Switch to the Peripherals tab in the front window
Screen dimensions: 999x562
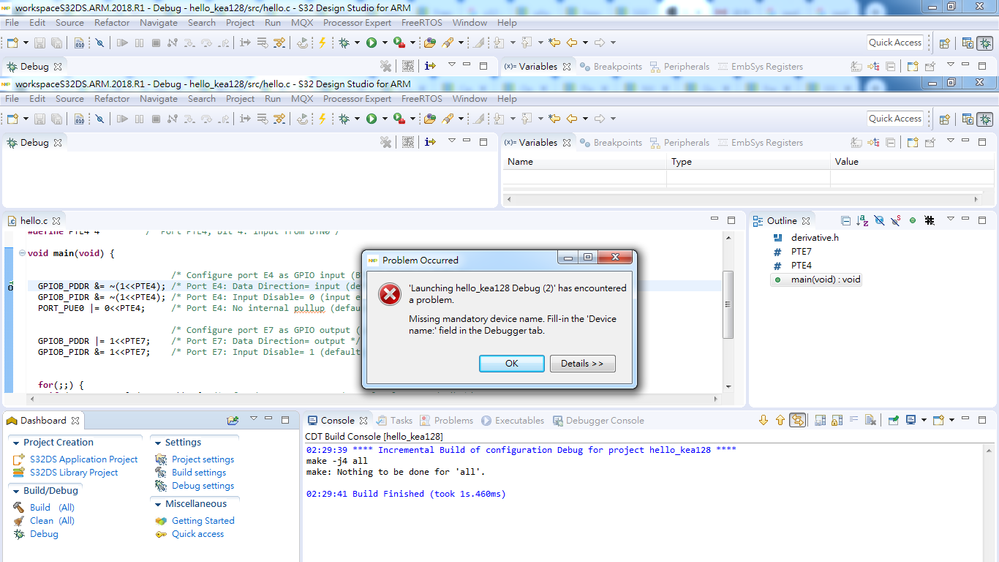(x=680, y=143)
